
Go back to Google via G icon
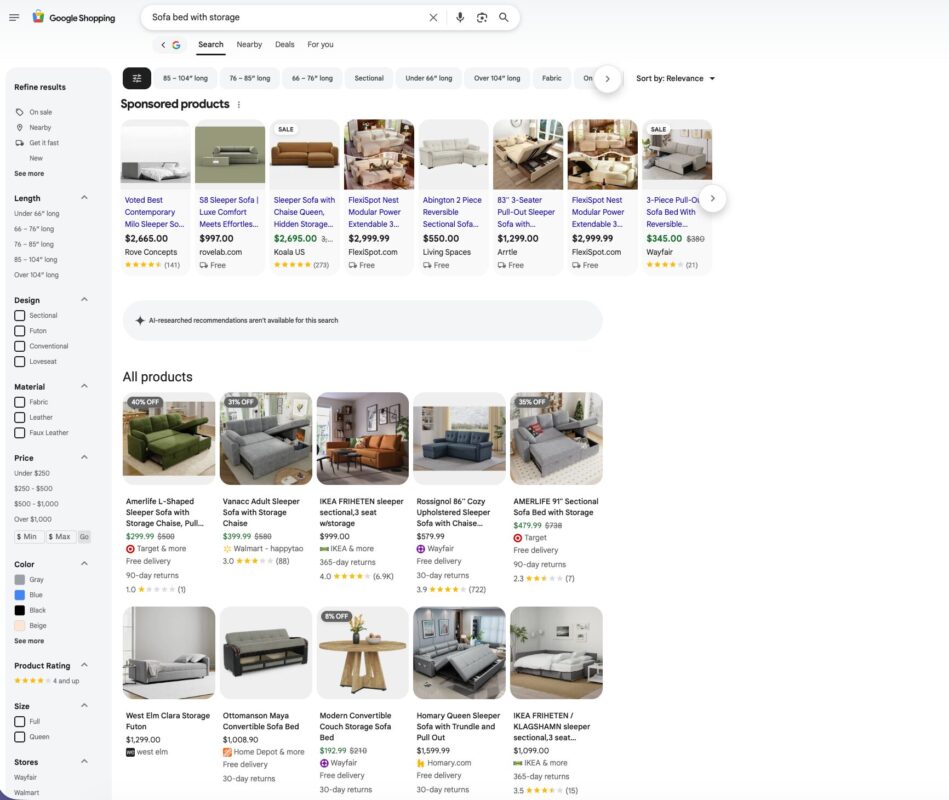(176, 45)
